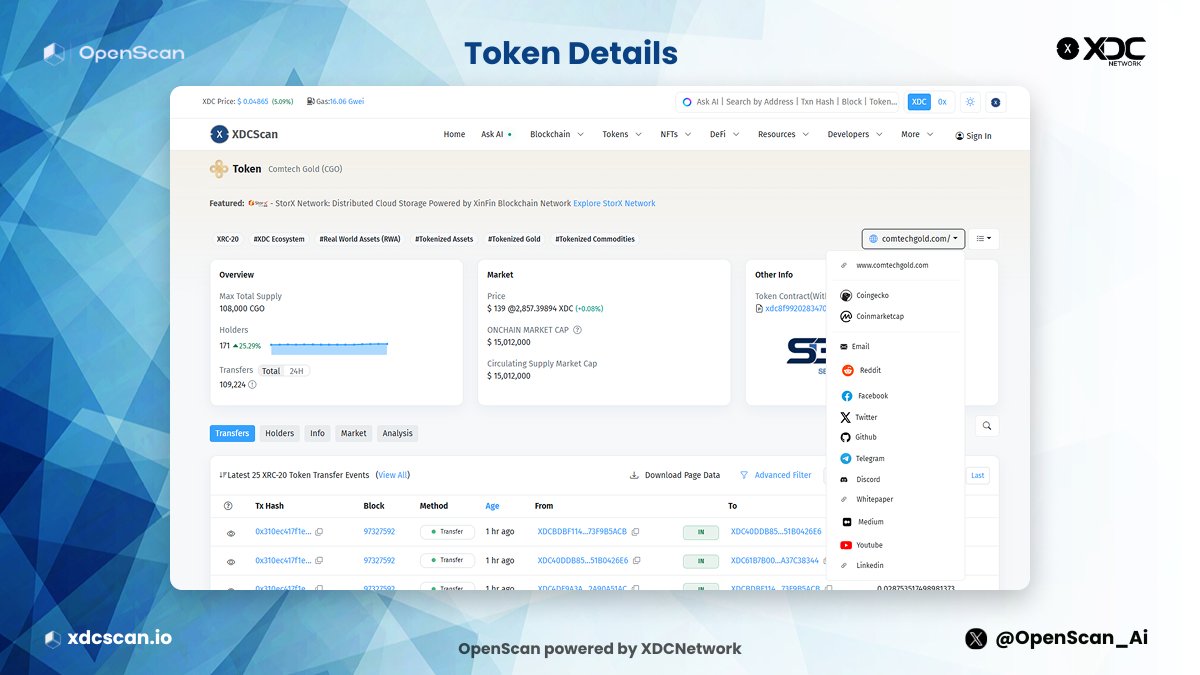Copy the From address XDCBDBF114...73F9B5ACB

(x=635, y=532)
